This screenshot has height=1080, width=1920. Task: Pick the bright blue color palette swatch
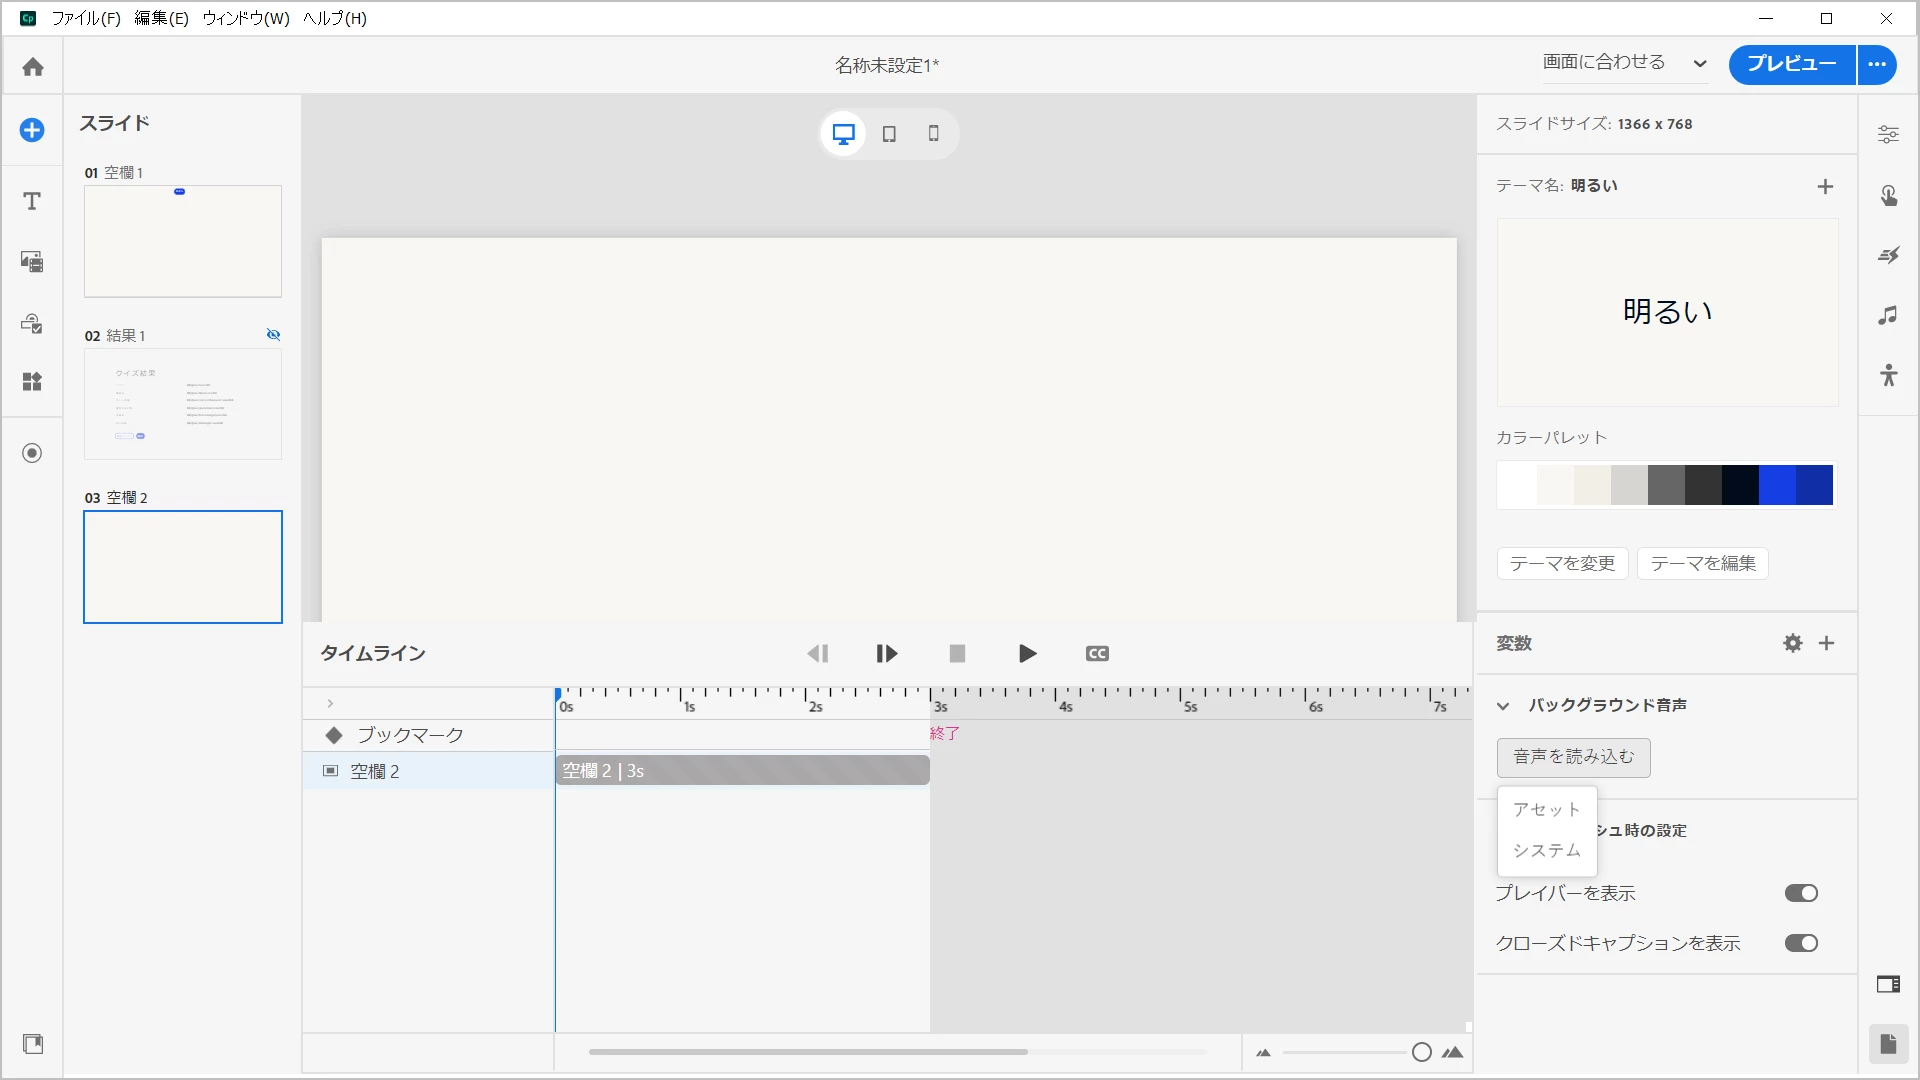point(1777,485)
